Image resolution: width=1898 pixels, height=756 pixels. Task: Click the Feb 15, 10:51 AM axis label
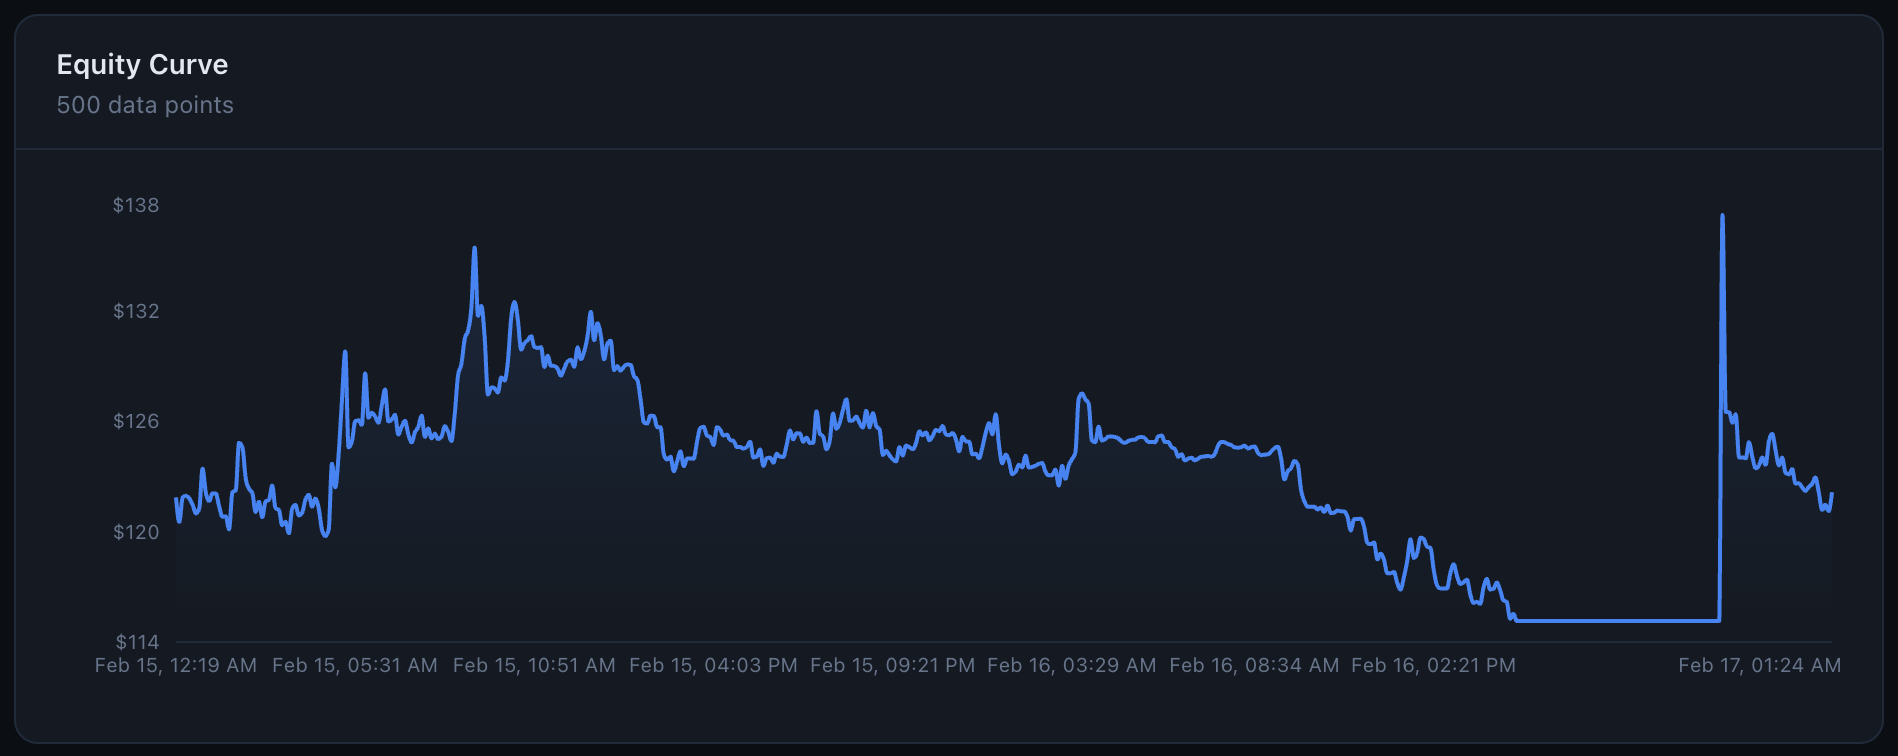[x=534, y=665]
